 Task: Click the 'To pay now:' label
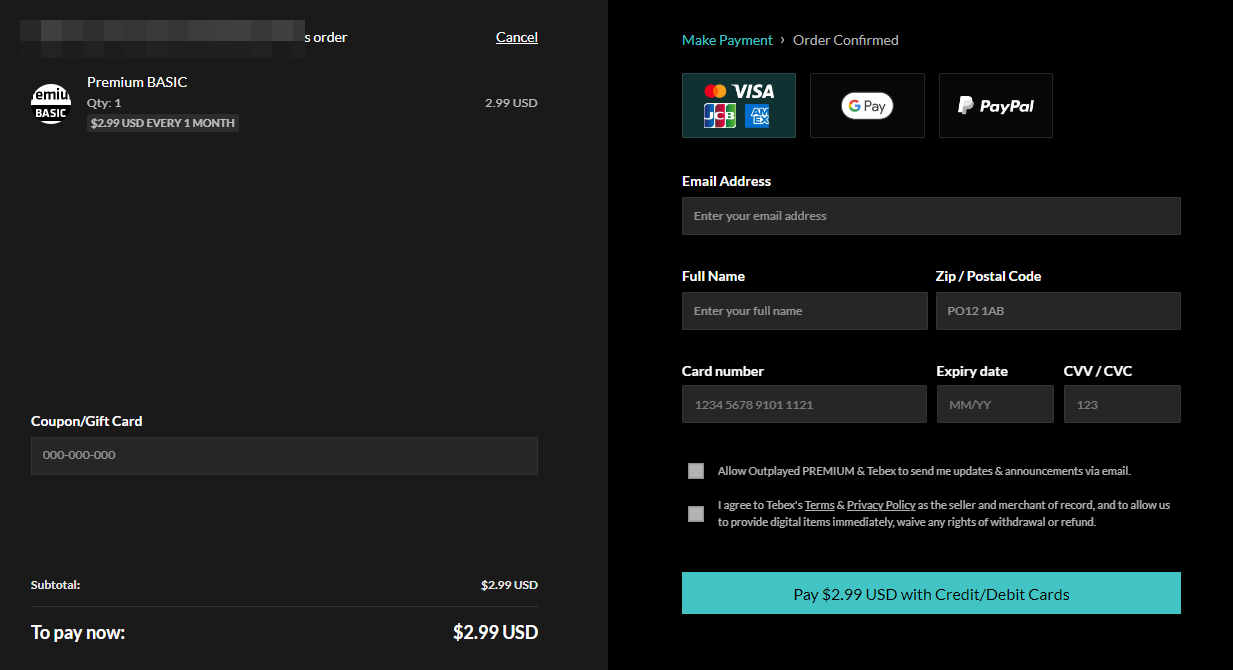[x=78, y=632]
